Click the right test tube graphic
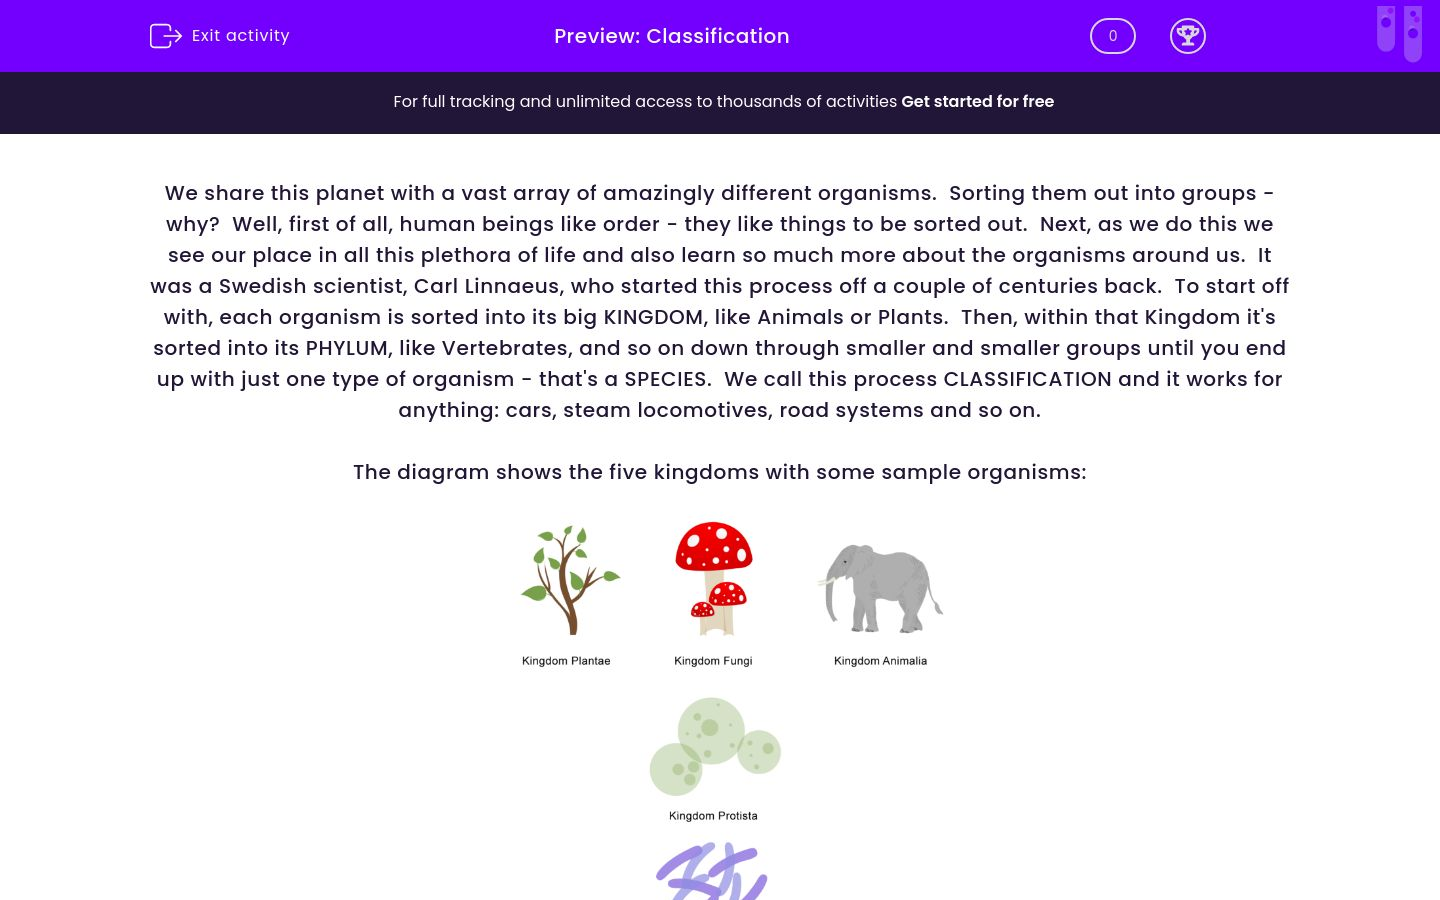 click(1412, 33)
